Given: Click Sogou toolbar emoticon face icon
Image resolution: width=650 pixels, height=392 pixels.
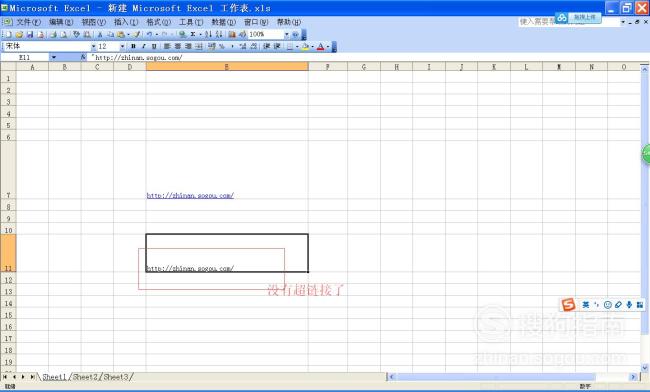Looking at the screenshot, I should pos(608,305).
